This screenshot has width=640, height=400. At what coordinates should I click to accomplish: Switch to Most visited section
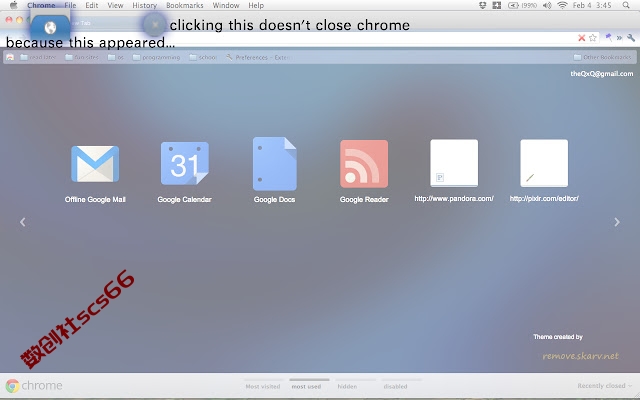pyautogui.click(x=263, y=386)
